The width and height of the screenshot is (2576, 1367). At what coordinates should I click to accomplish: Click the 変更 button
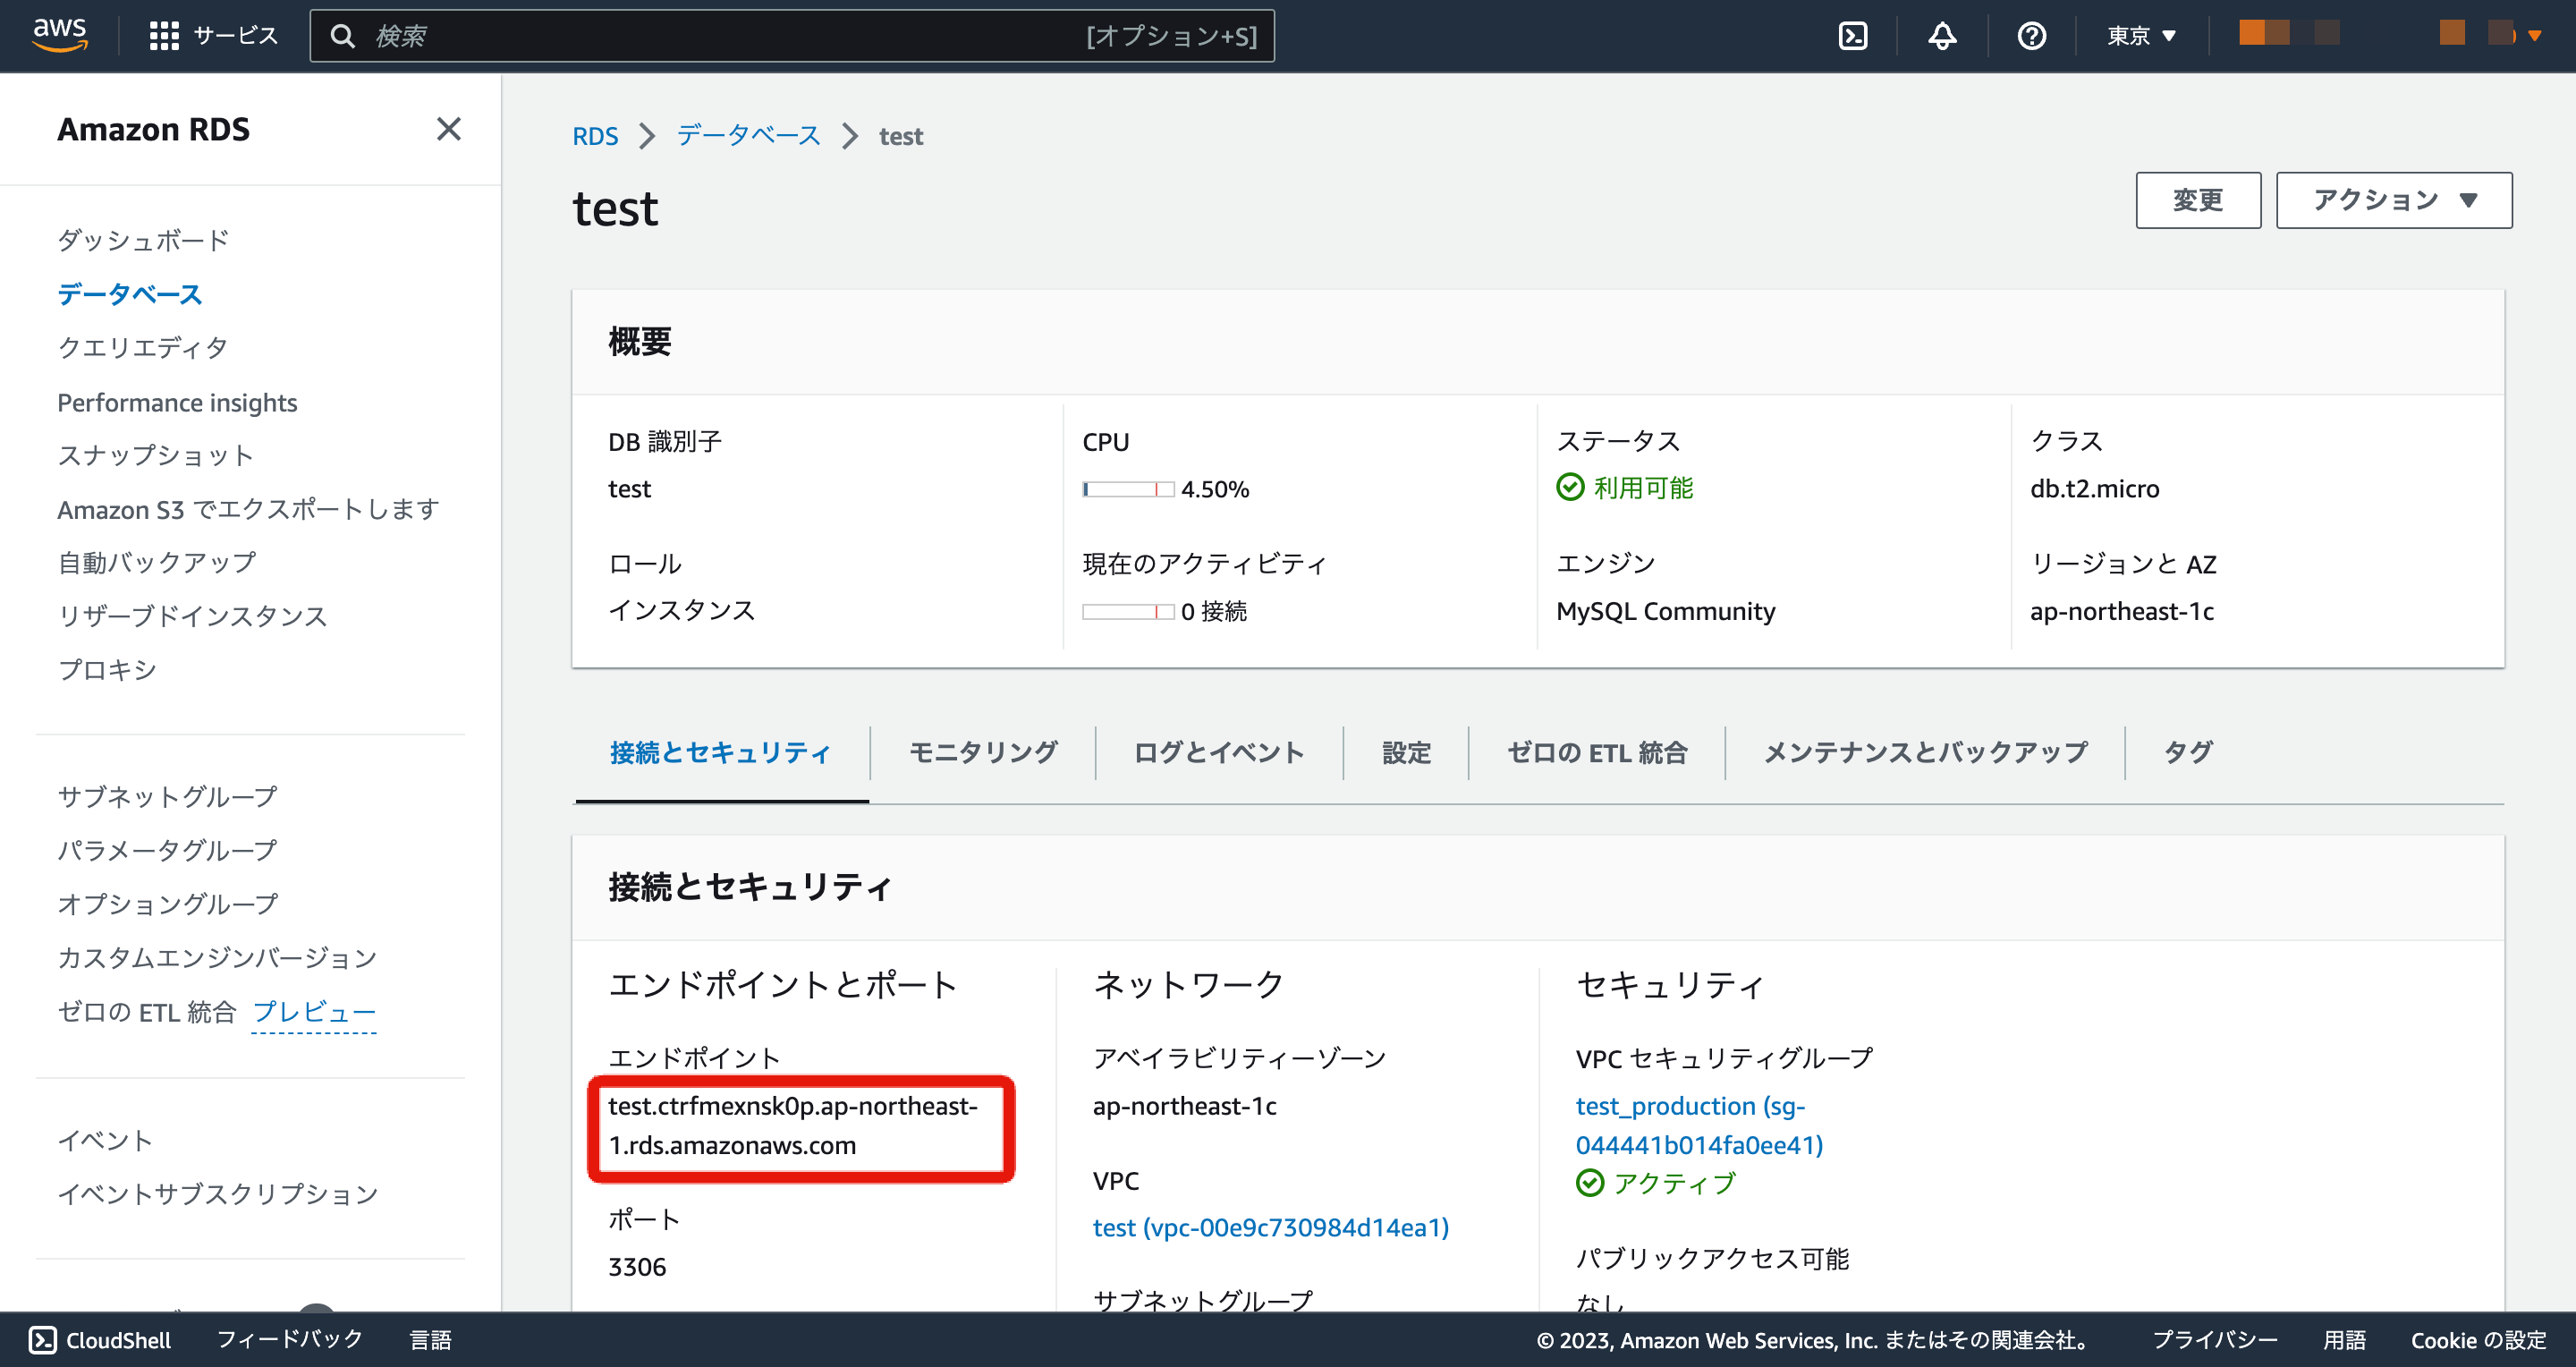(2198, 199)
